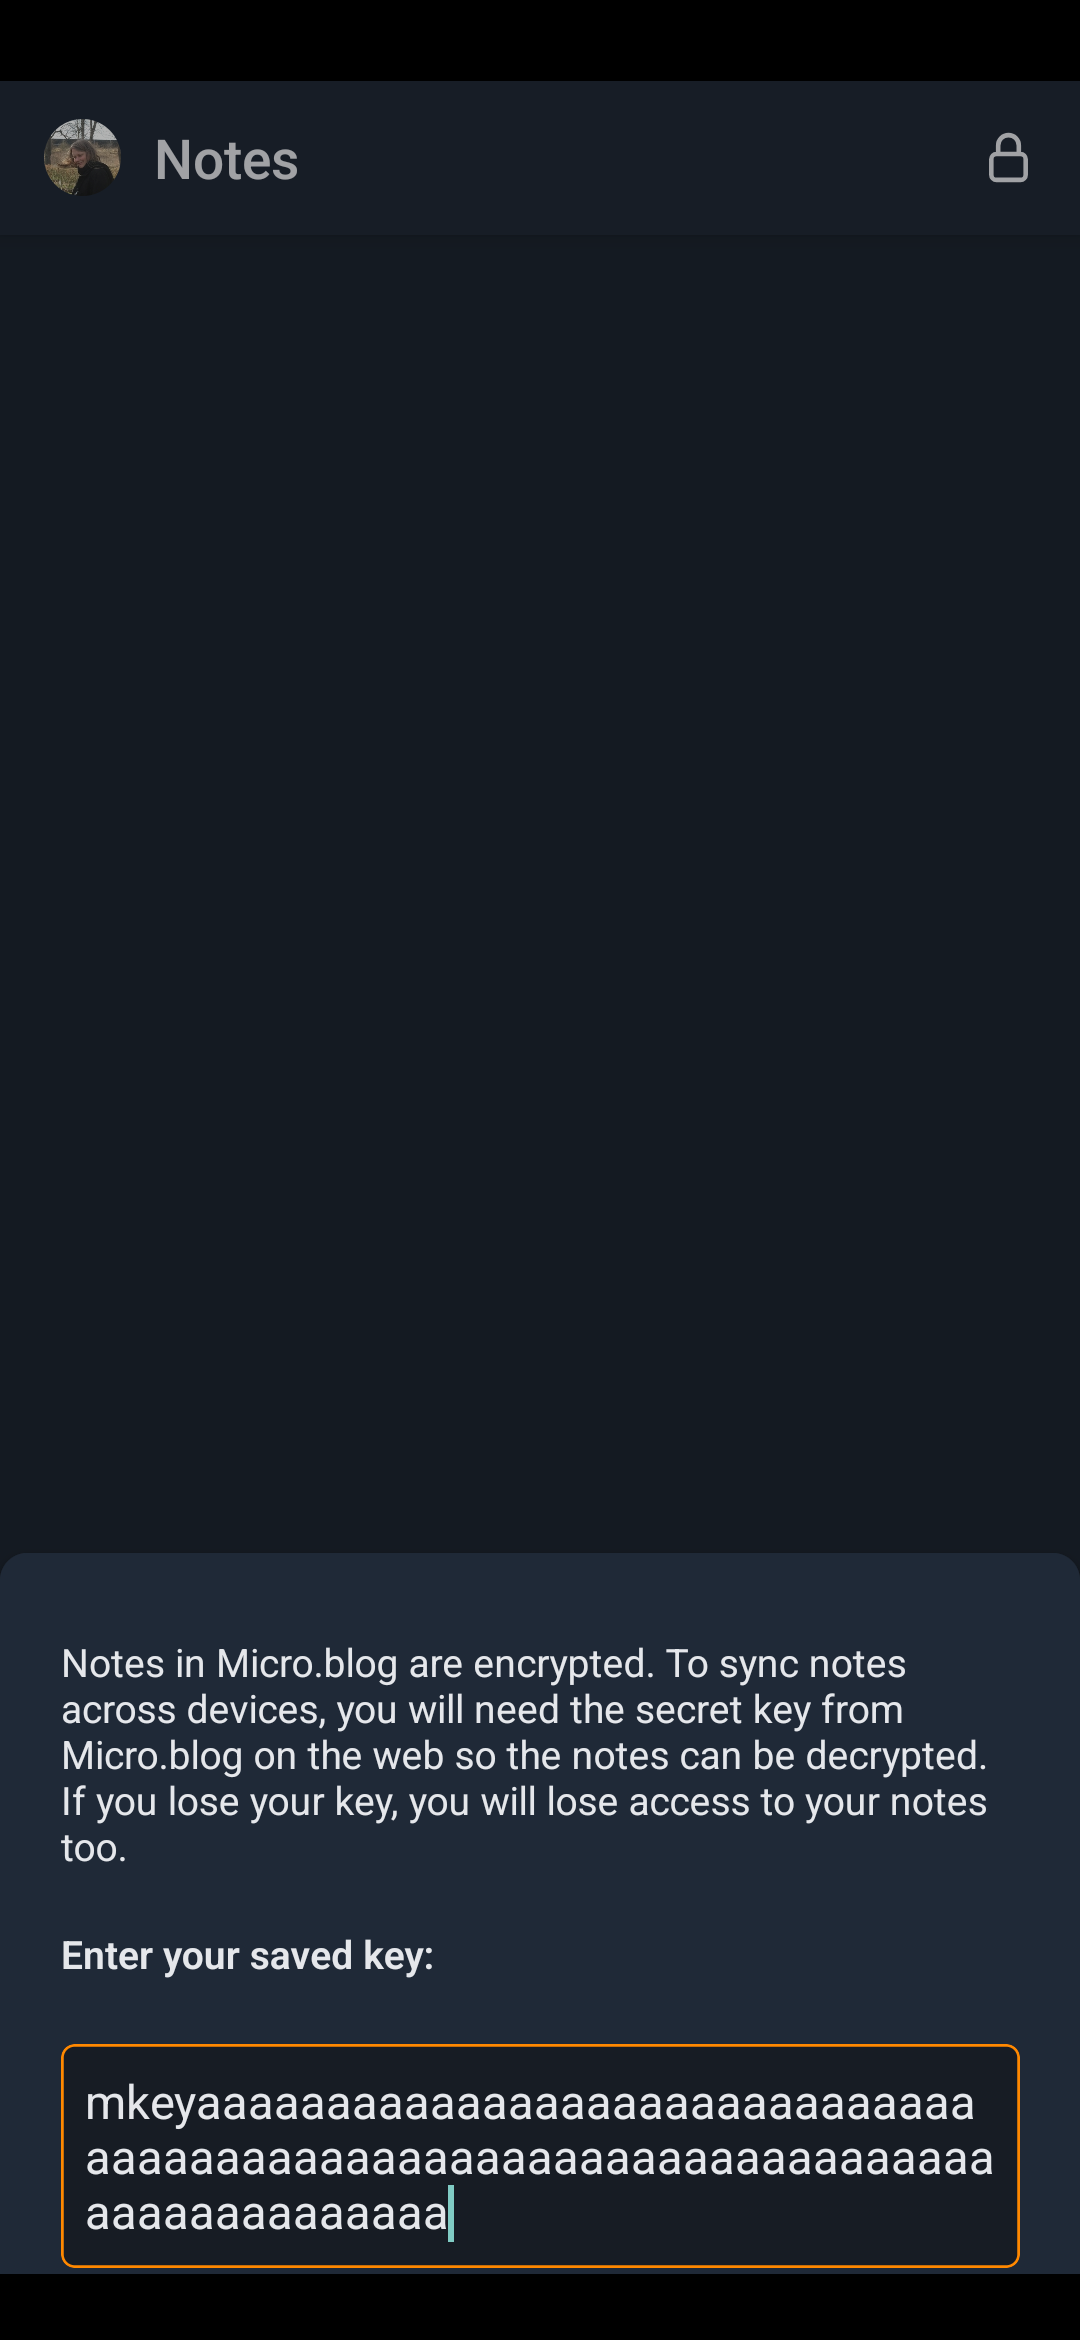
Task: Tap the lock icon in the header
Action: 1008,158
